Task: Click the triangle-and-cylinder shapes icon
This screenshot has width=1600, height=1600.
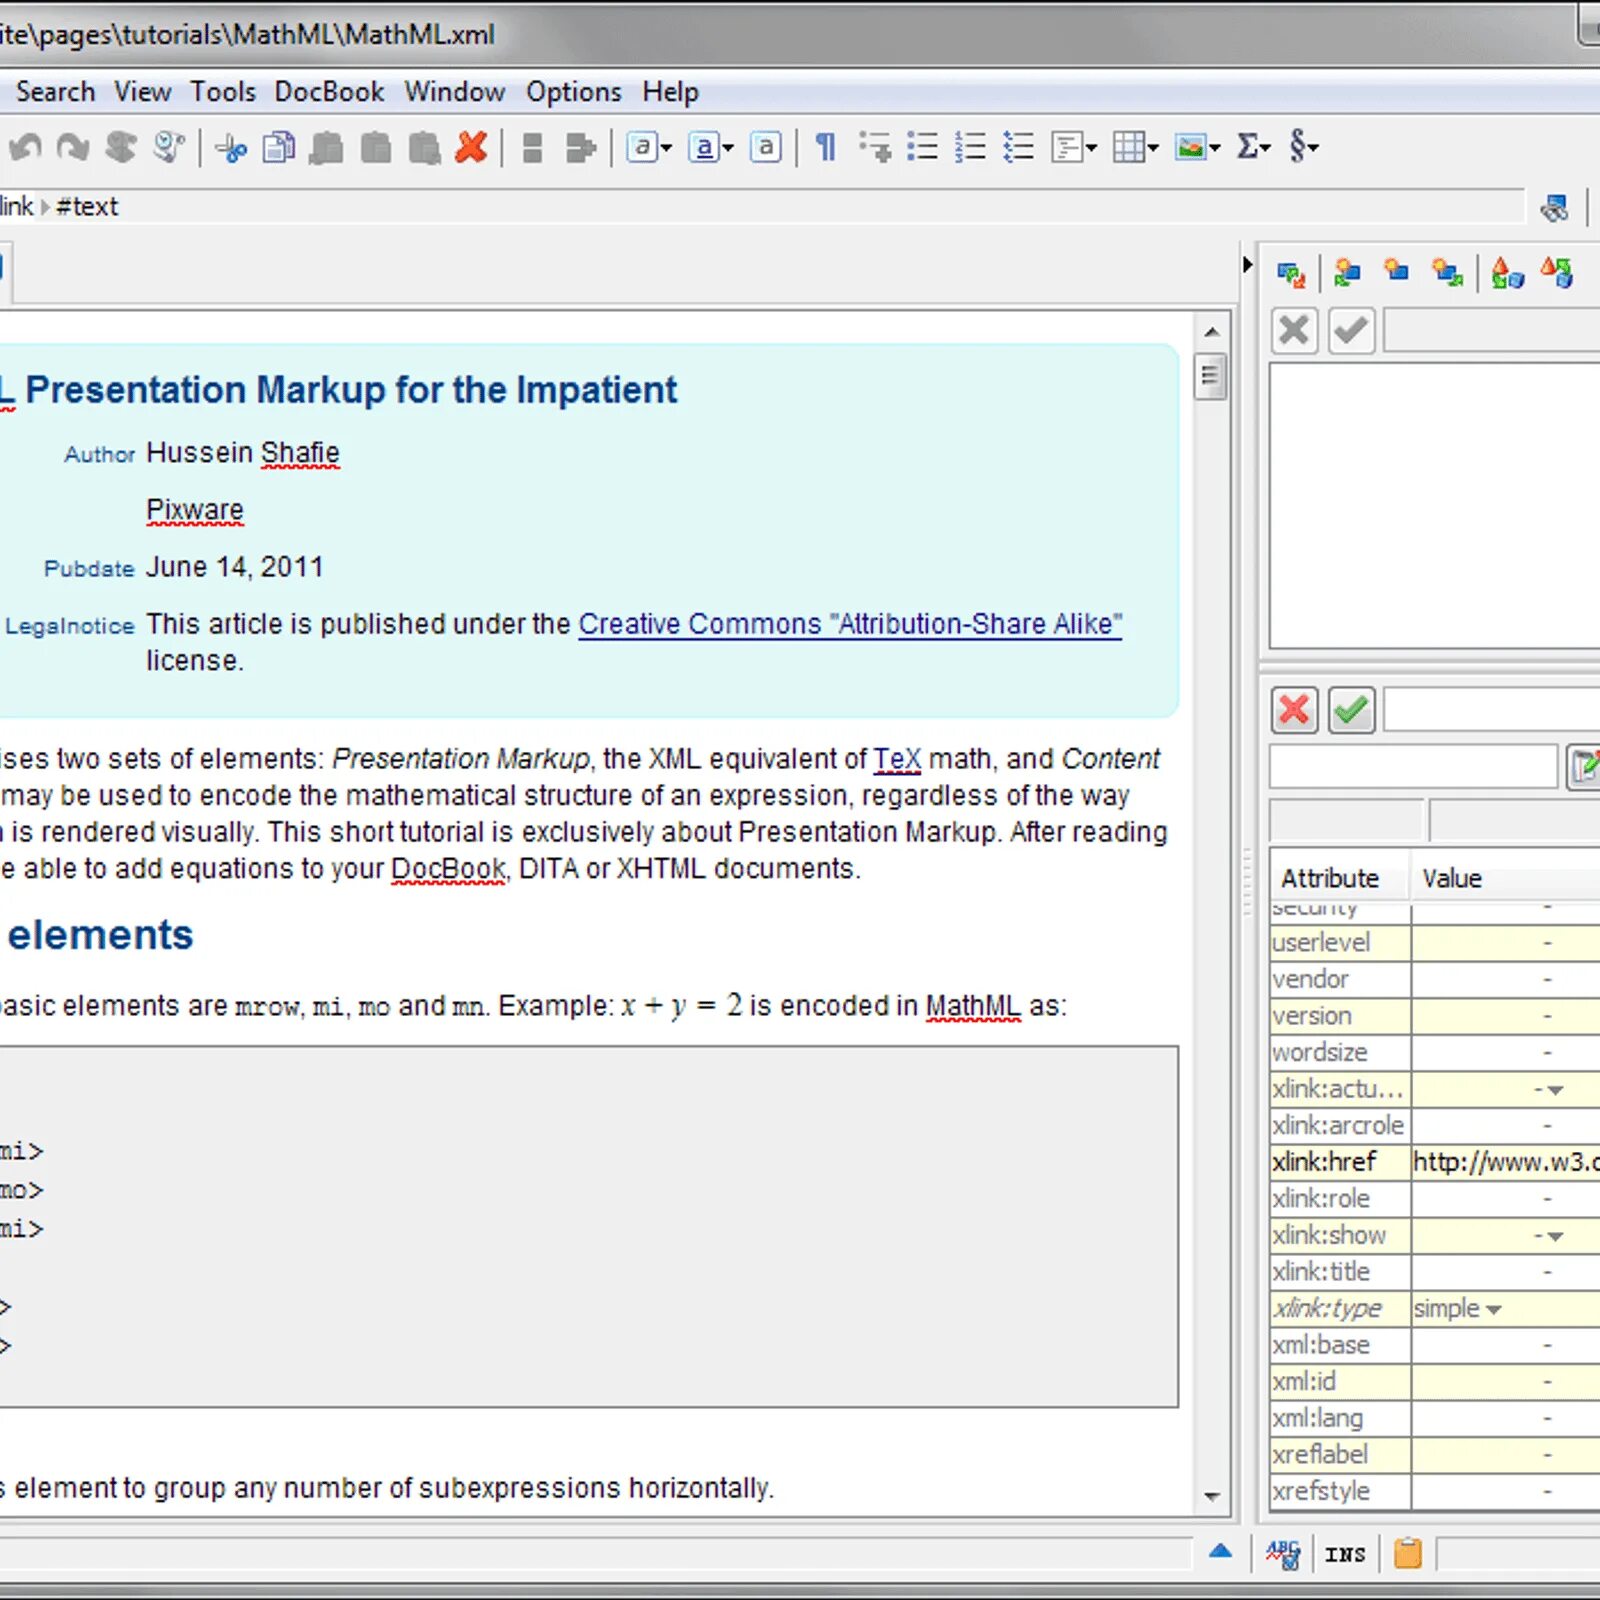Action: pyautogui.click(x=1507, y=273)
